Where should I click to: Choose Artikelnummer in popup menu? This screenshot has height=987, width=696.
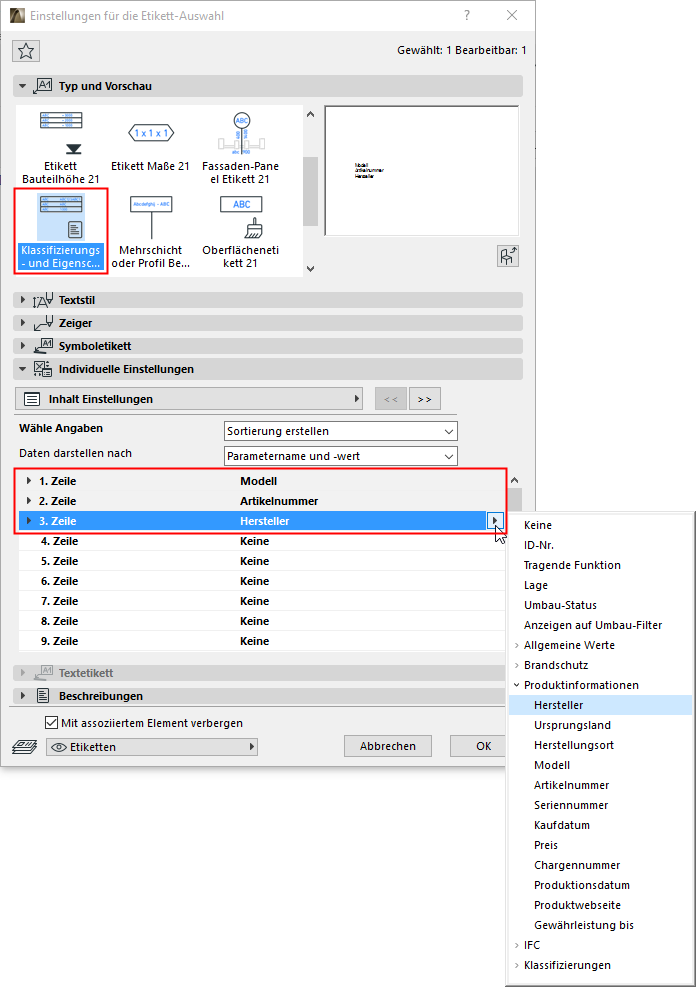coord(600,785)
